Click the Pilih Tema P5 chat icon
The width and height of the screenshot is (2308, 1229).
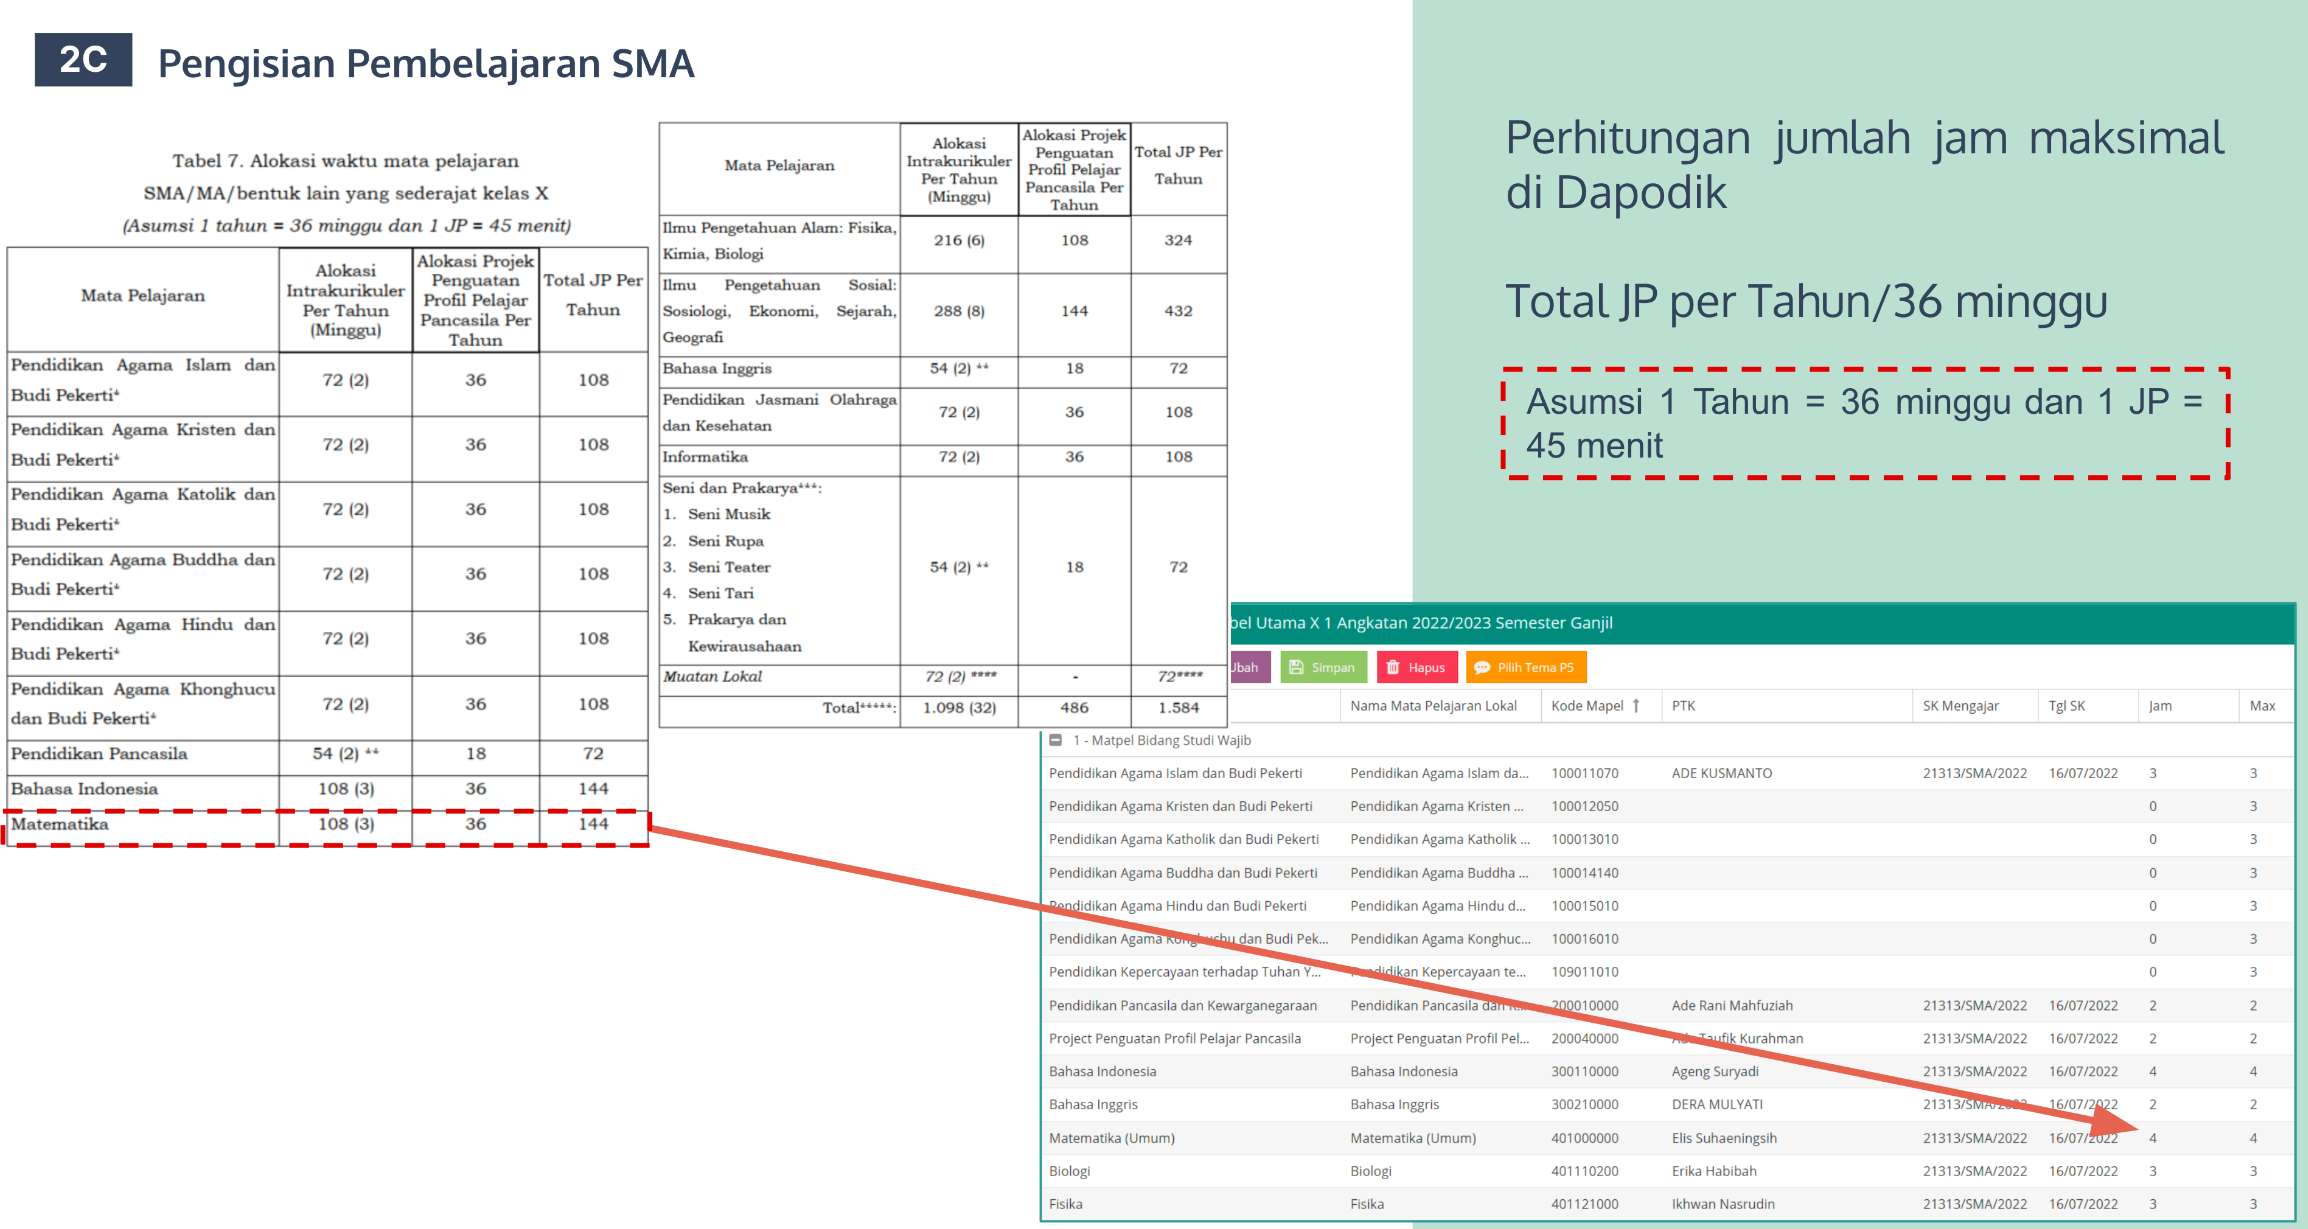[x=1482, y=667]
